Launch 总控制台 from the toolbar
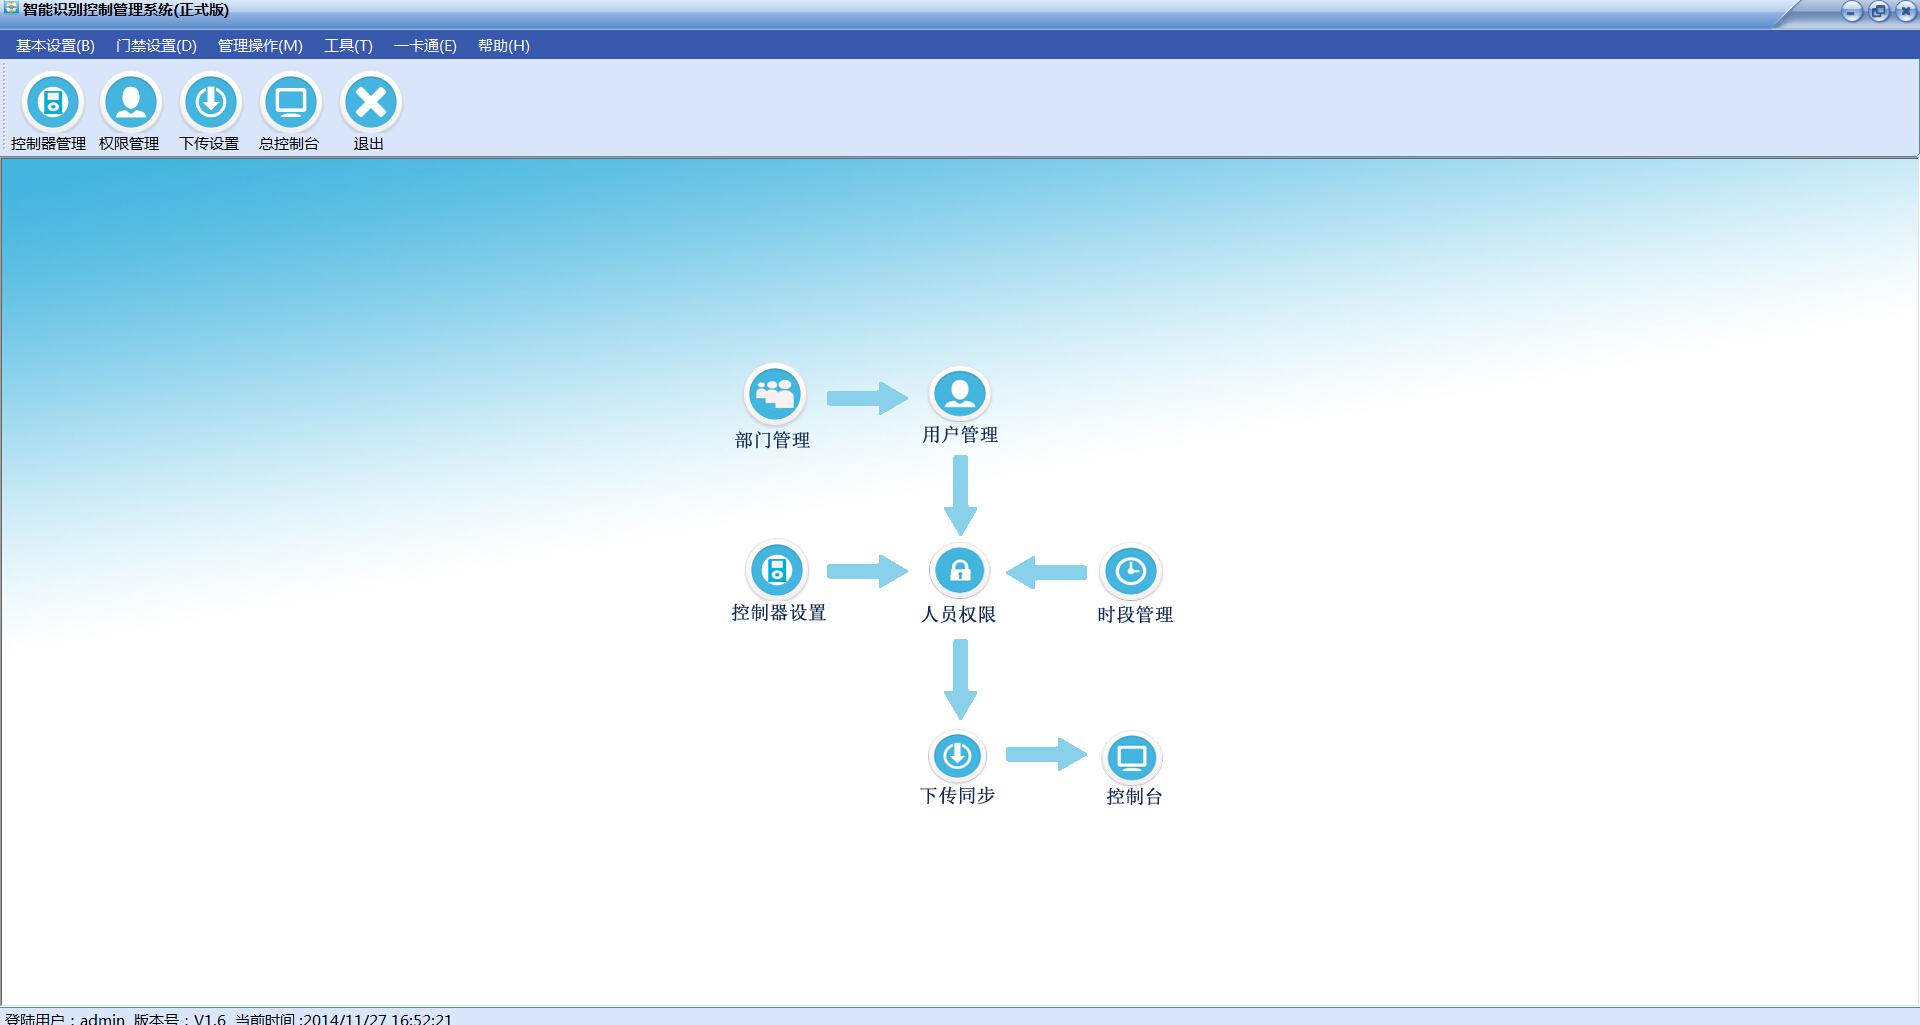 point(290,103)
